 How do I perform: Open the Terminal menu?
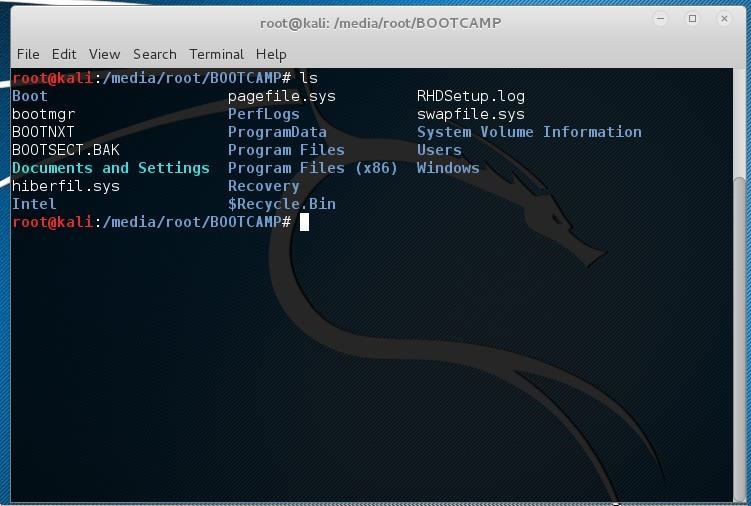216,54
